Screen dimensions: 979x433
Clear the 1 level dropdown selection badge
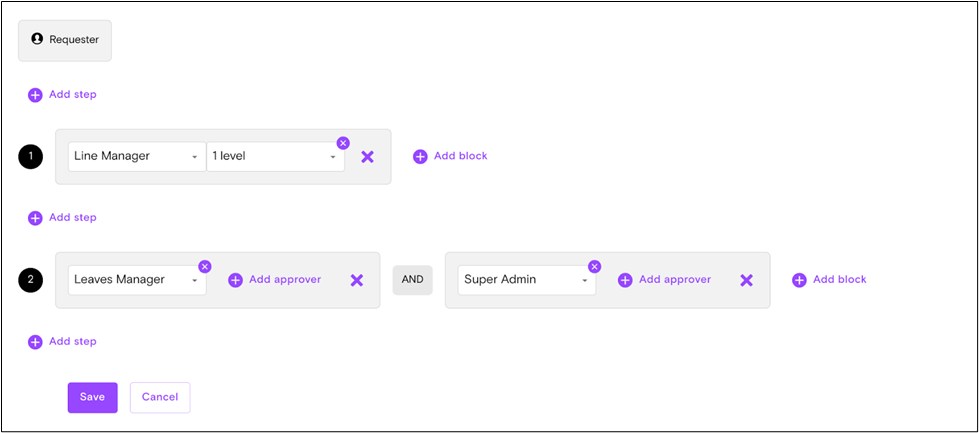pos(343,143)
